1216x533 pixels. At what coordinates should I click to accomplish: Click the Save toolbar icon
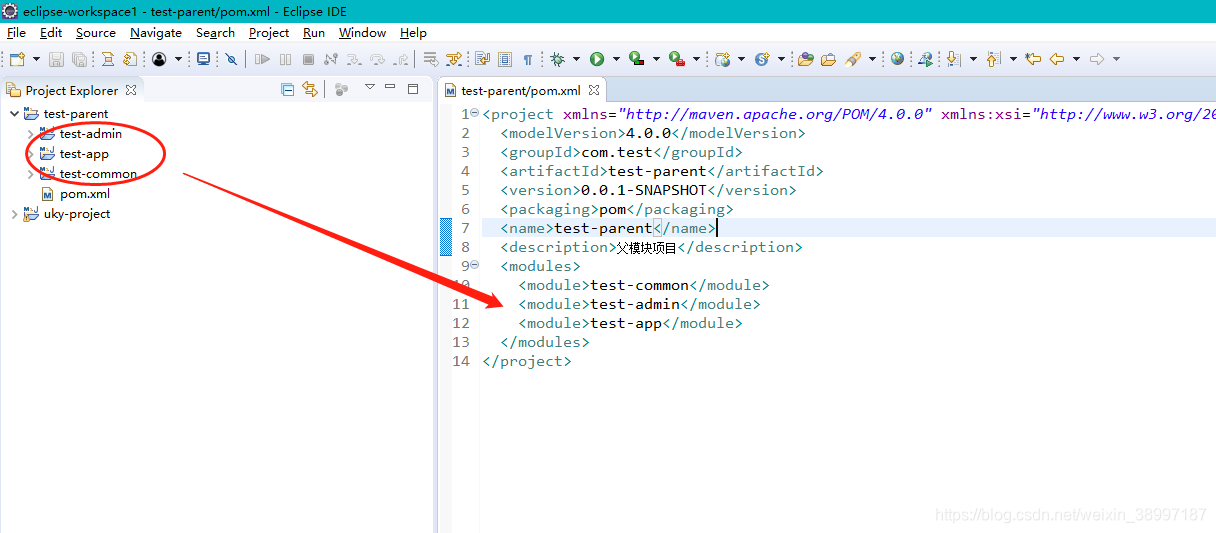click(56, 59)
